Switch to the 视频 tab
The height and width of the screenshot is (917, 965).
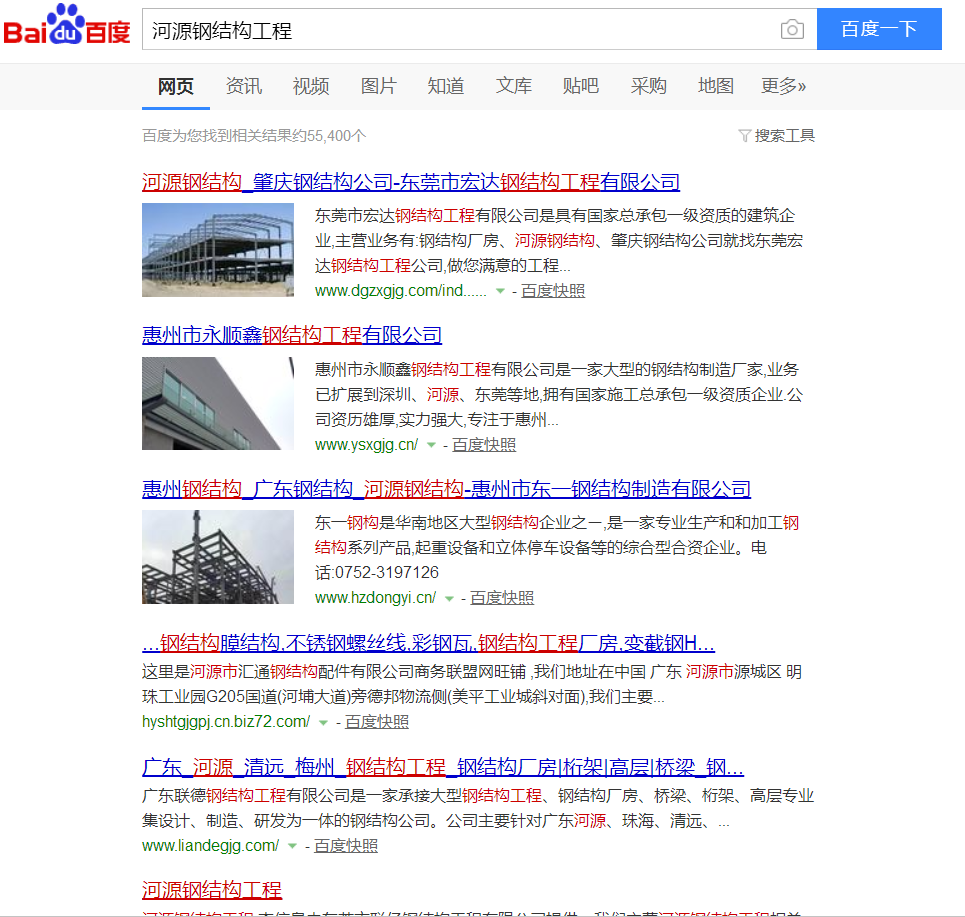pyautogui.click(x=311, y=86)
